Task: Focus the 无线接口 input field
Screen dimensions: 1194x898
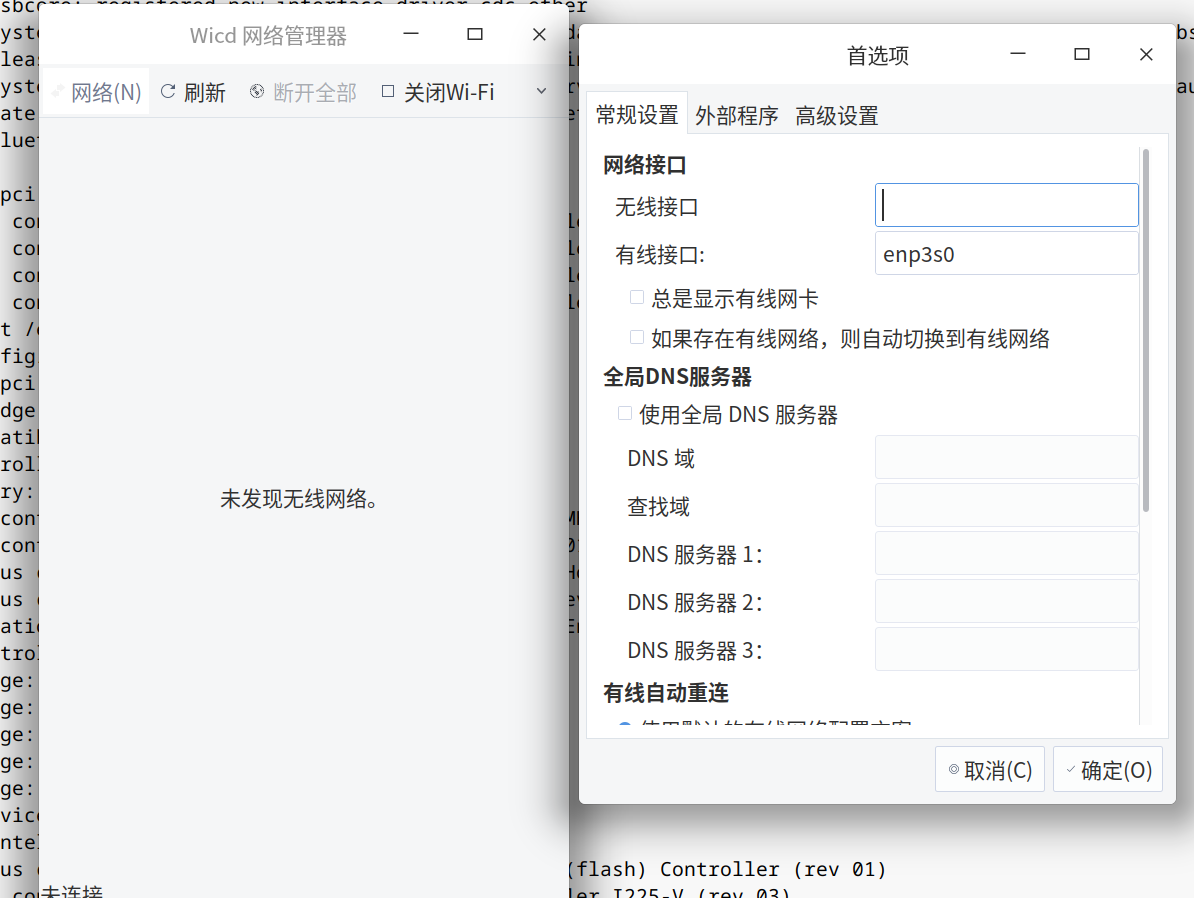Action: point(1007,205)
